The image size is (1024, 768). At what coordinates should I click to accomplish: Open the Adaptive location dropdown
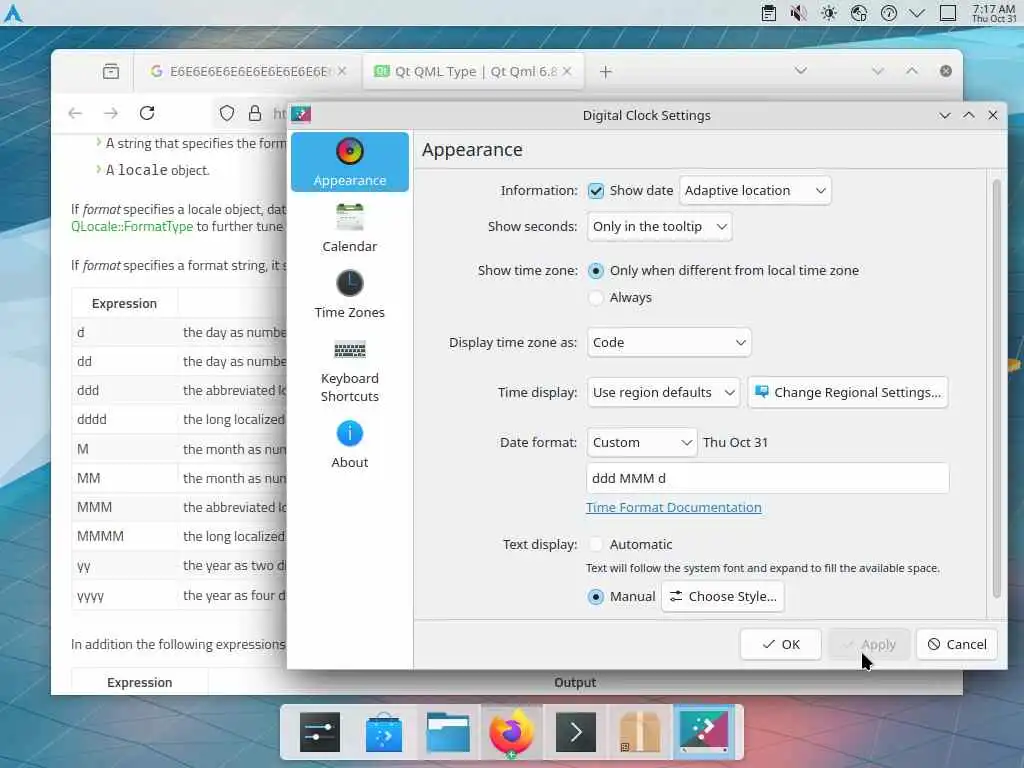(755, 191)
